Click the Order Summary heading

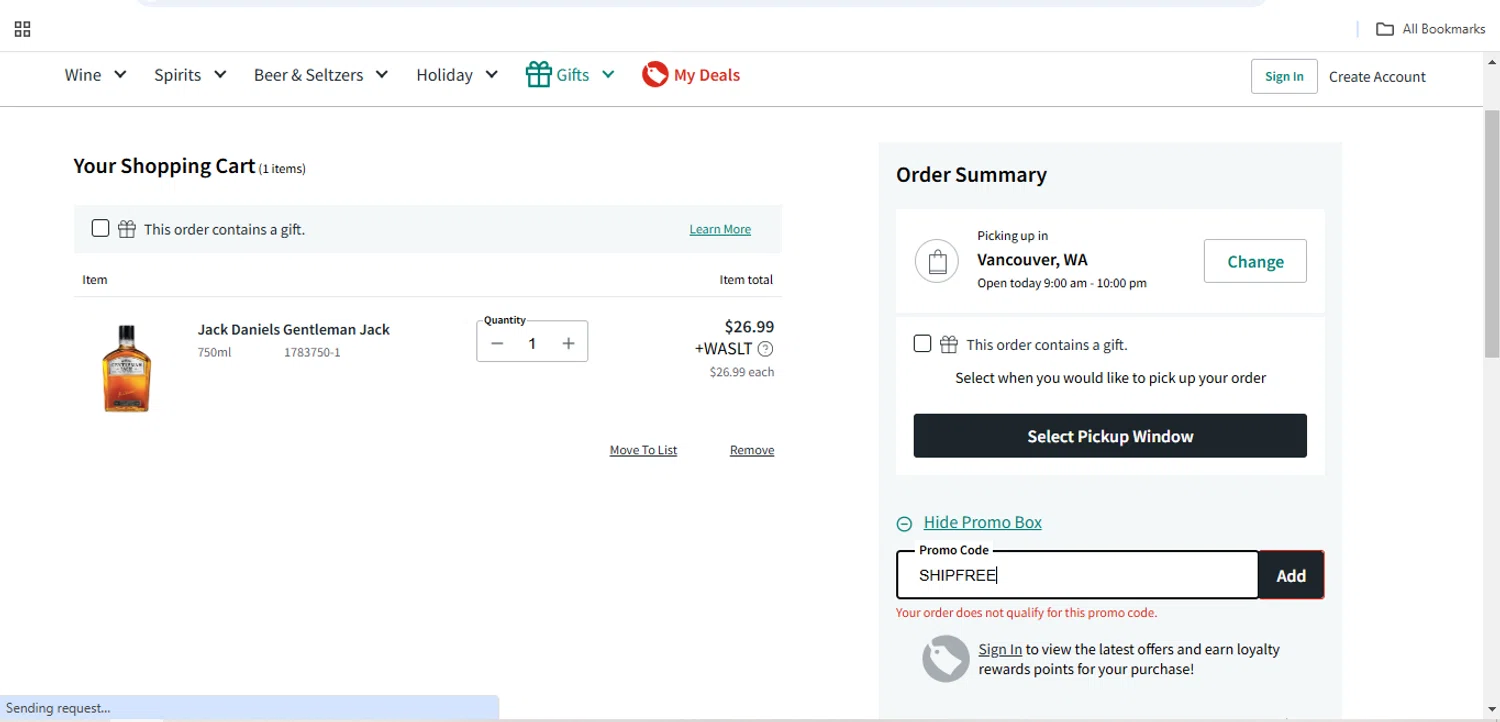(x=971, y=174)
